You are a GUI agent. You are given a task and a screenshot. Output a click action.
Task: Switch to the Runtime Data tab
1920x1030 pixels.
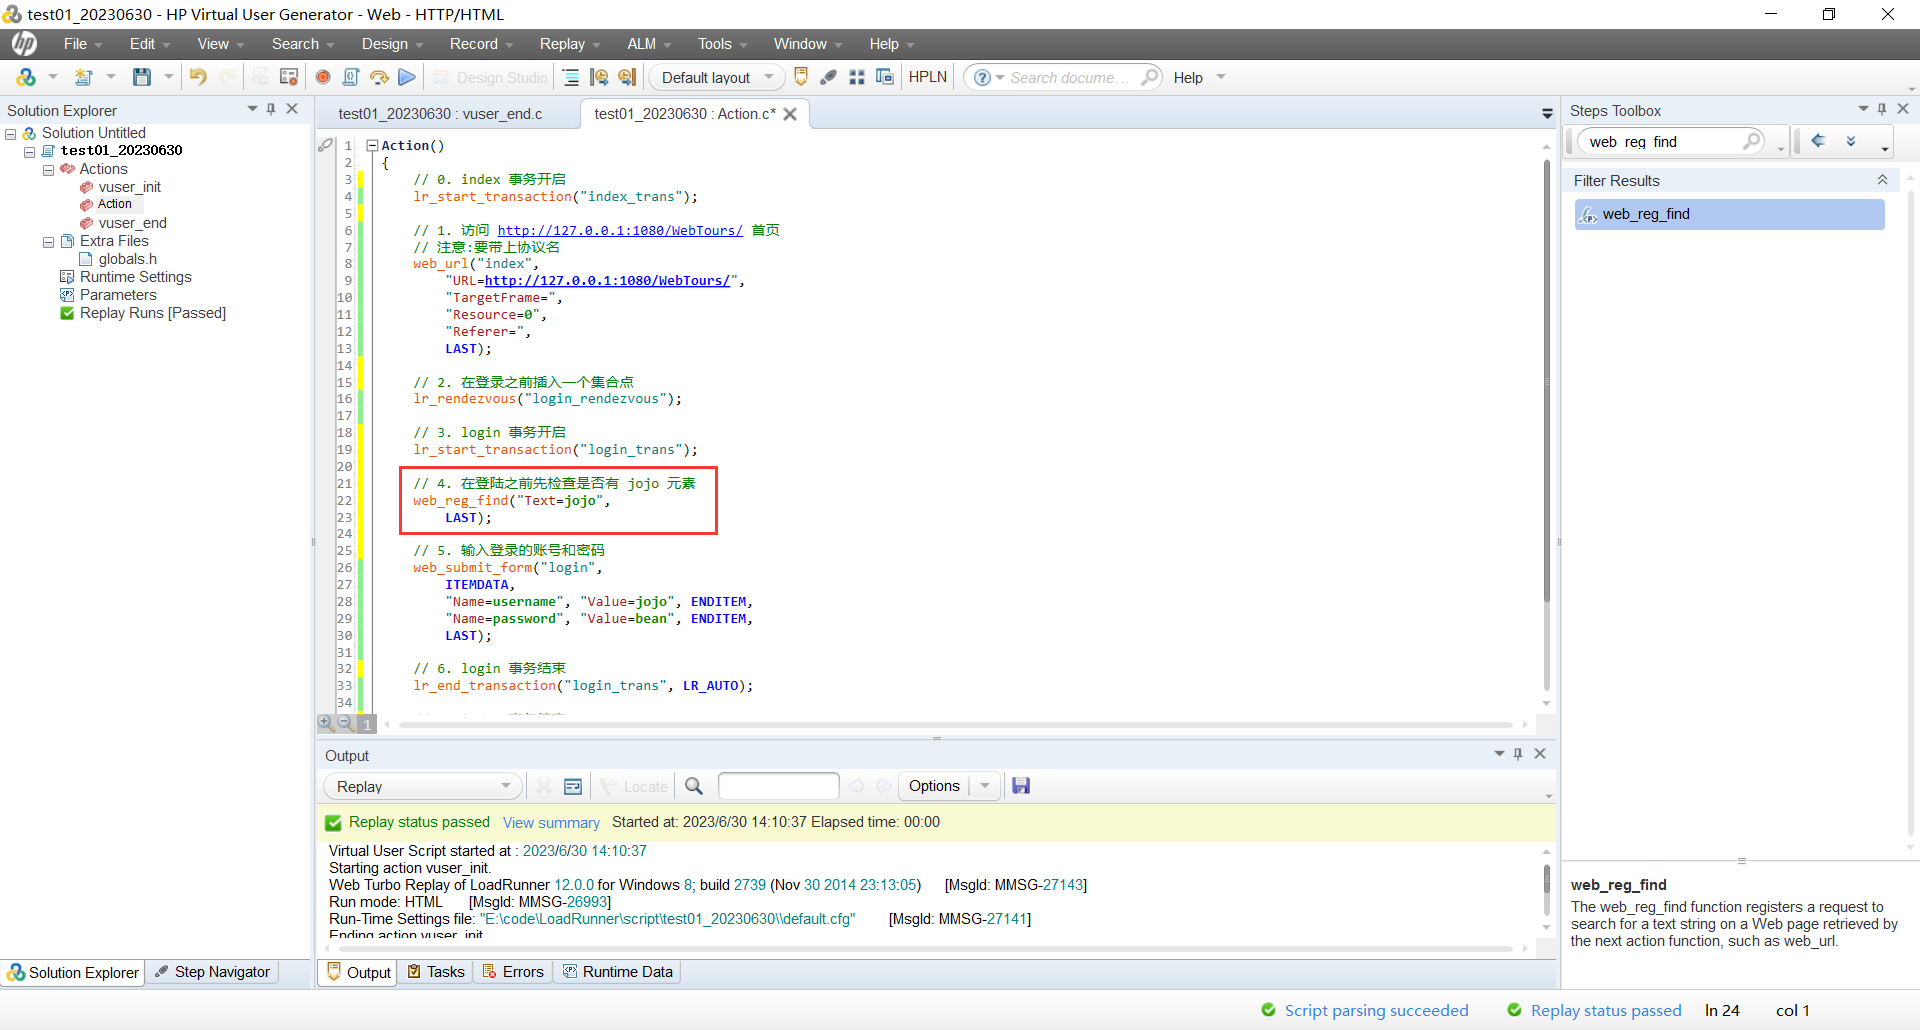[x=618, y=972]
